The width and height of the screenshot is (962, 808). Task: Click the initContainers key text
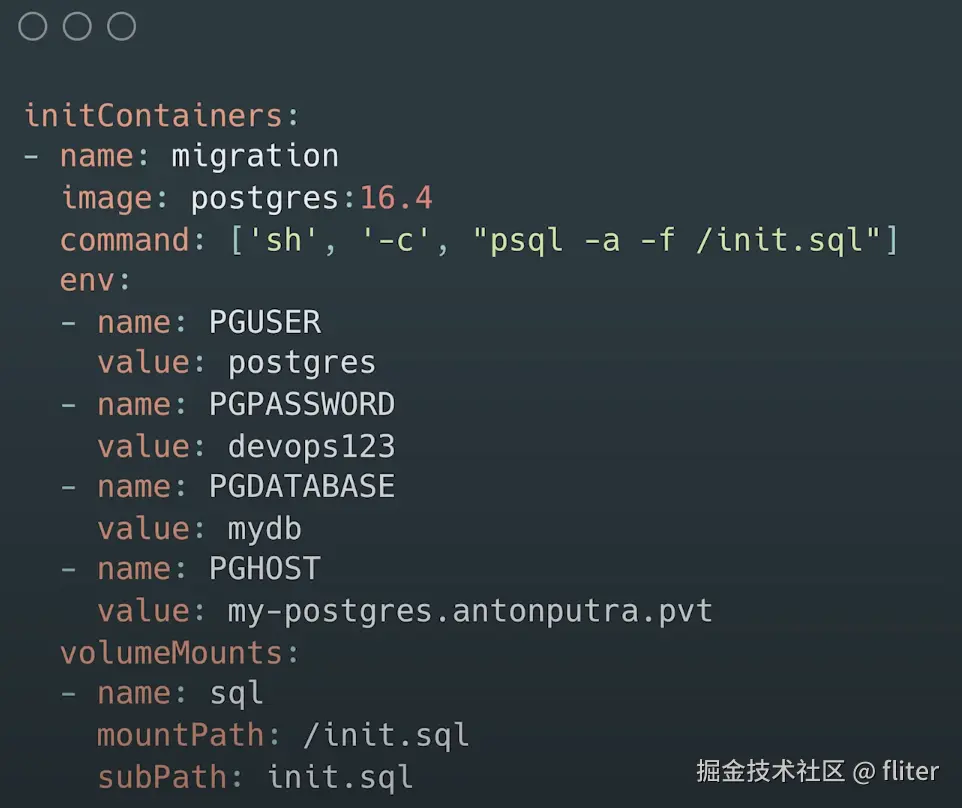pyautogui.click(x=153, y=115)
